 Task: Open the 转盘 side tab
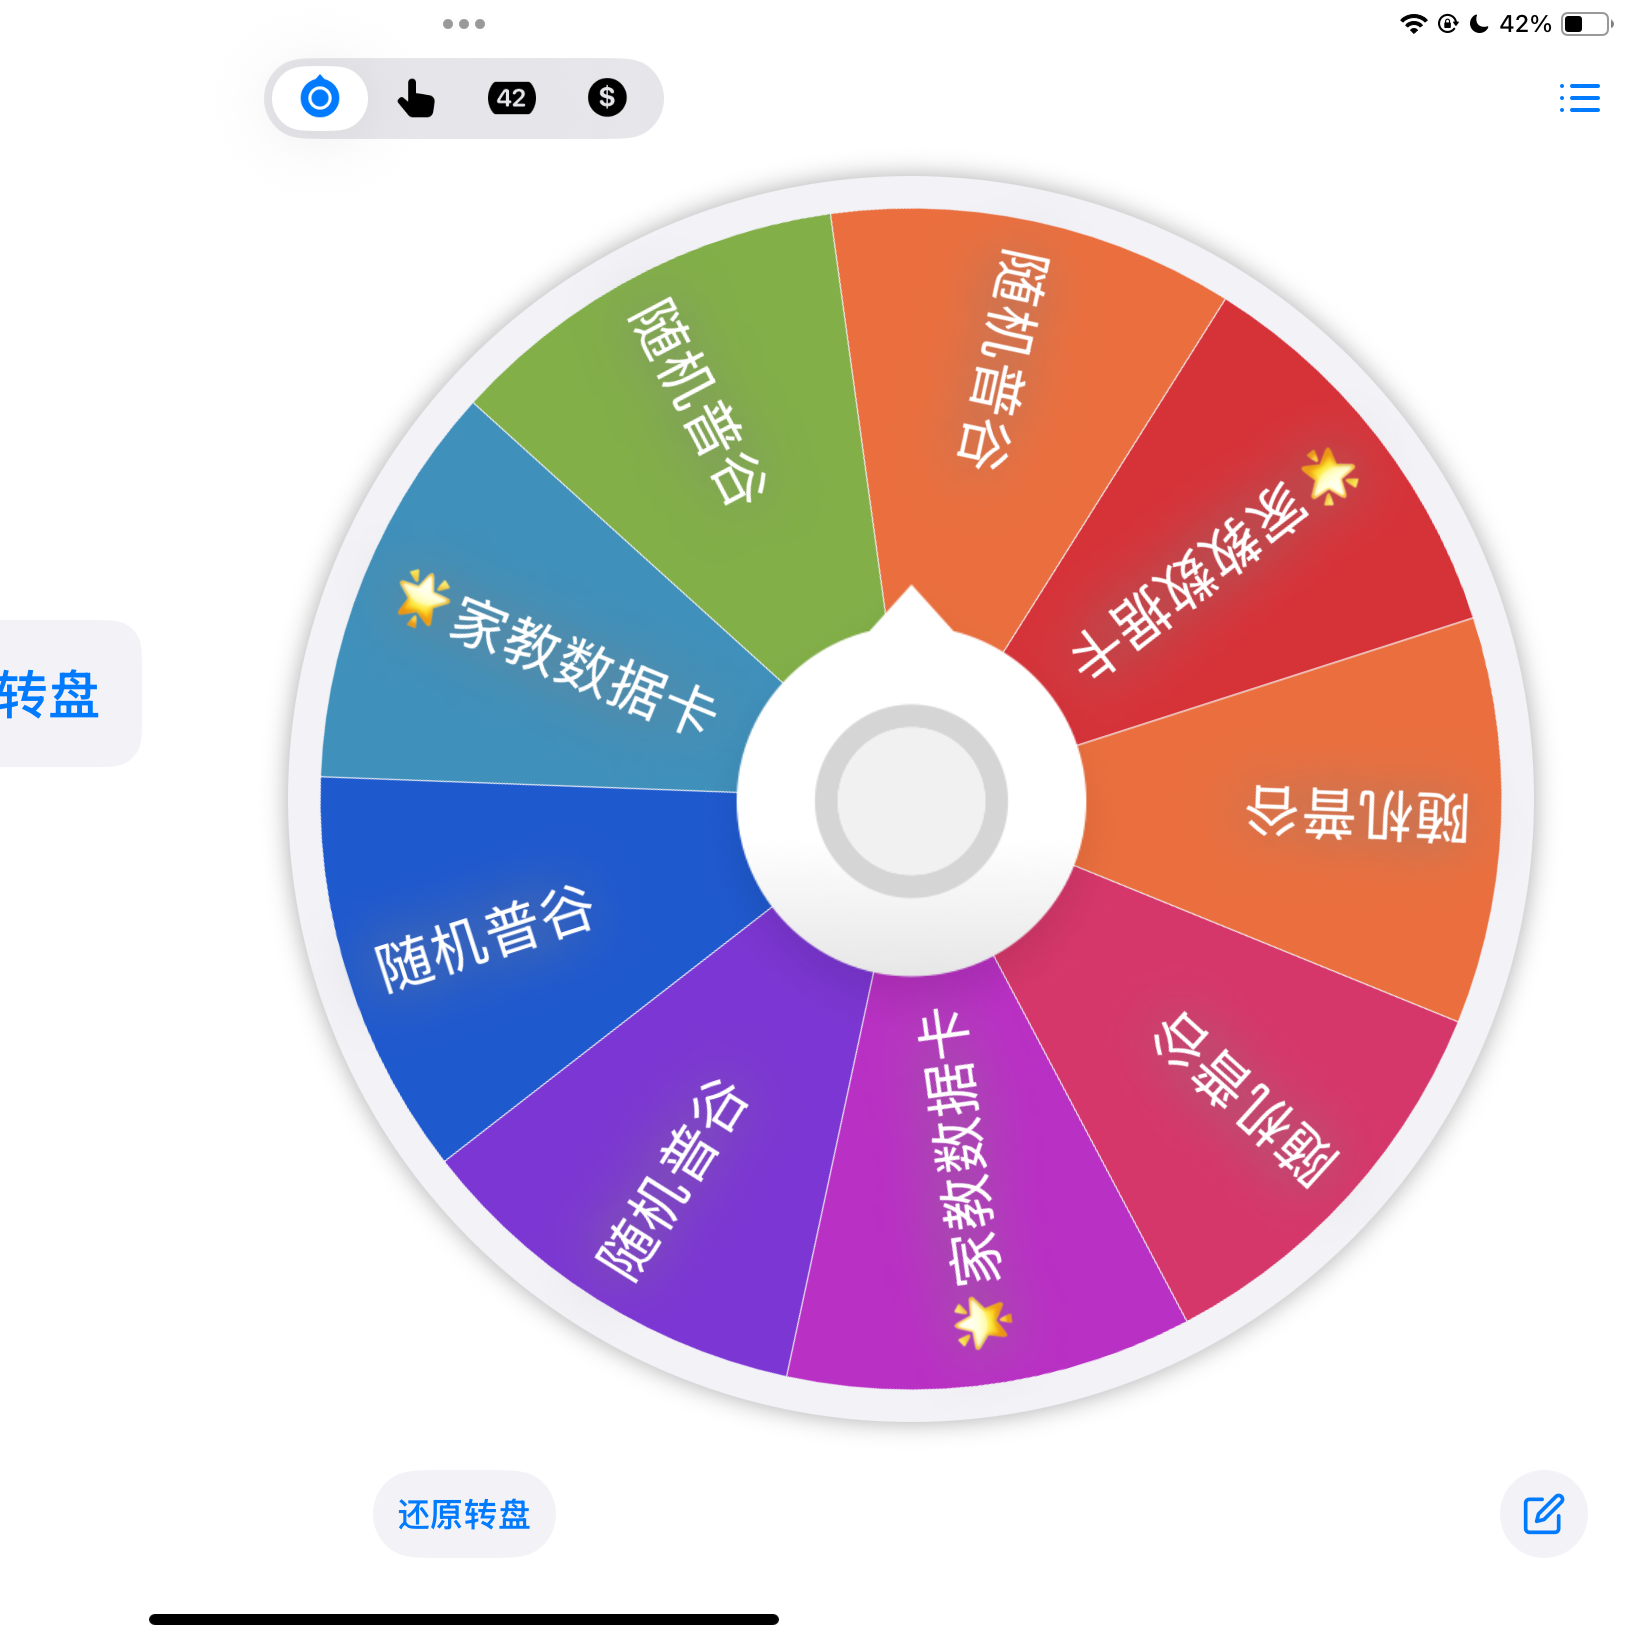60,694
